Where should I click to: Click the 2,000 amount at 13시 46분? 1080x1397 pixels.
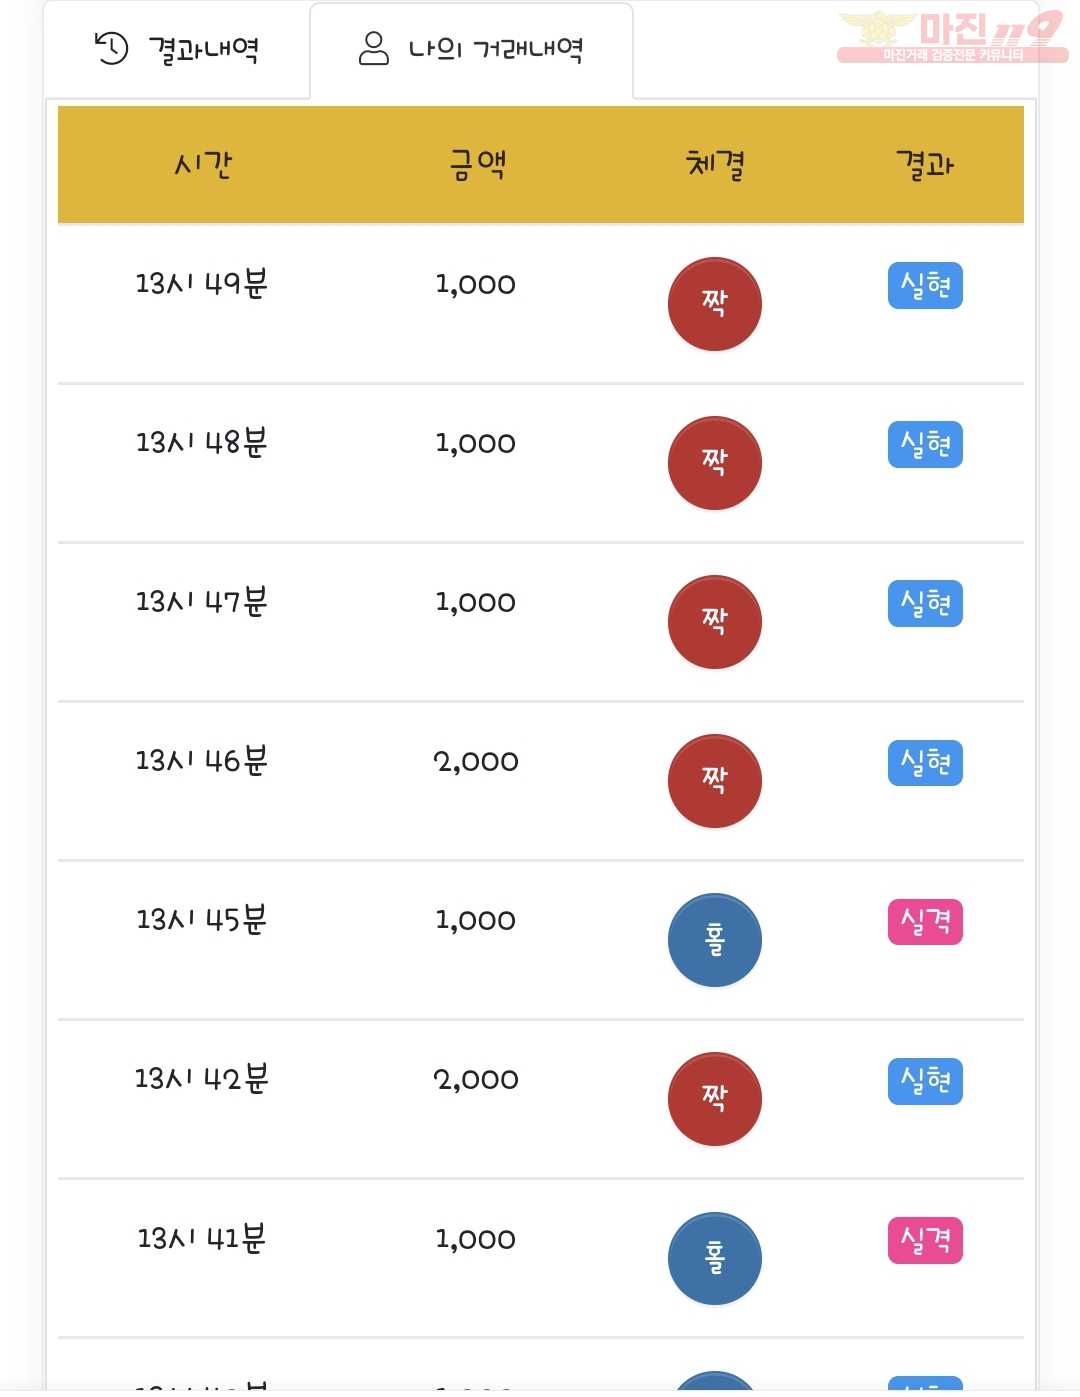click(x=476, y=762)
